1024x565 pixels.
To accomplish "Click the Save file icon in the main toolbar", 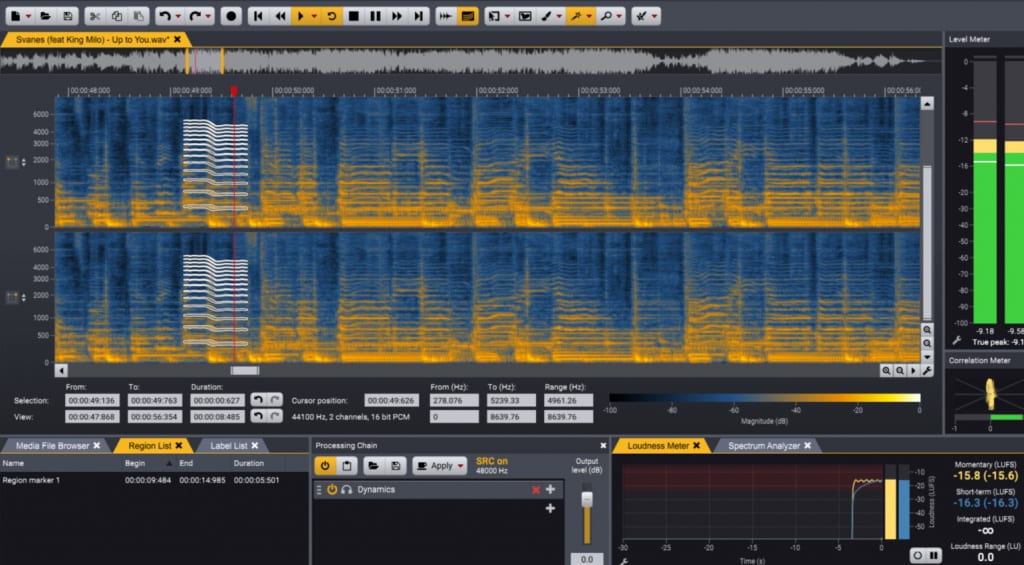I will point(67,16).
